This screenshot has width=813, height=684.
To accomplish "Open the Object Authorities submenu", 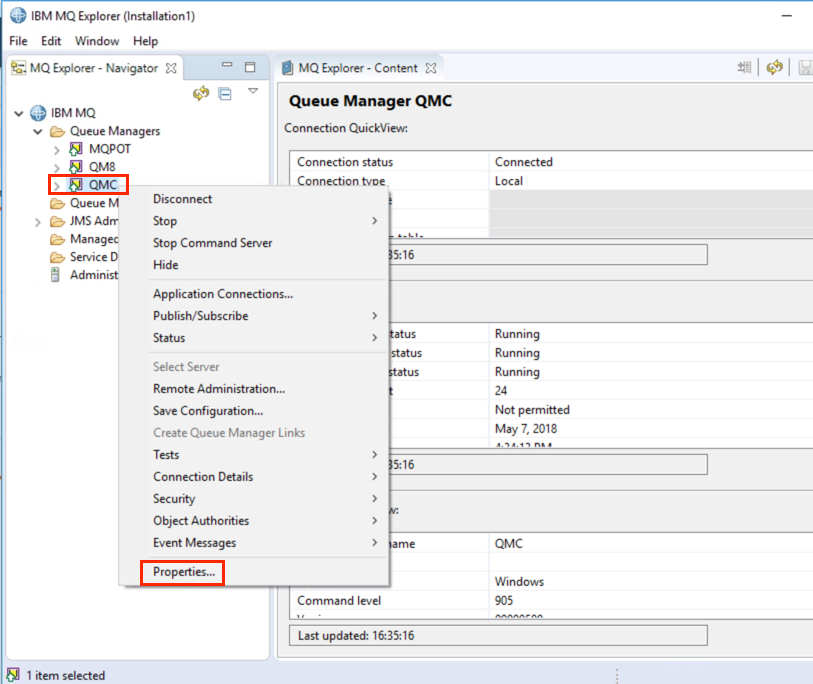I will (x=254, y=521).
